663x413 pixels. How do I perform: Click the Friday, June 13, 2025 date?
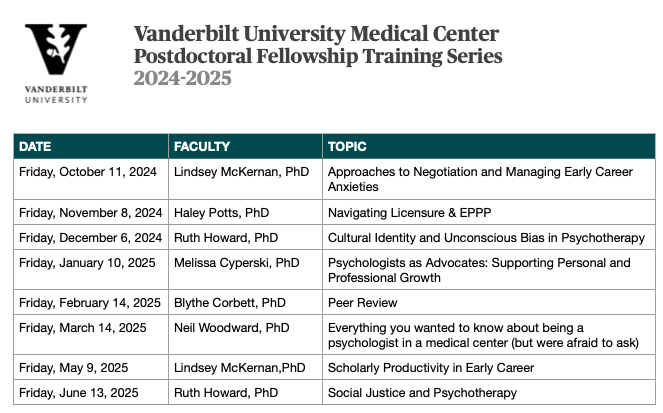pos(81,392)
